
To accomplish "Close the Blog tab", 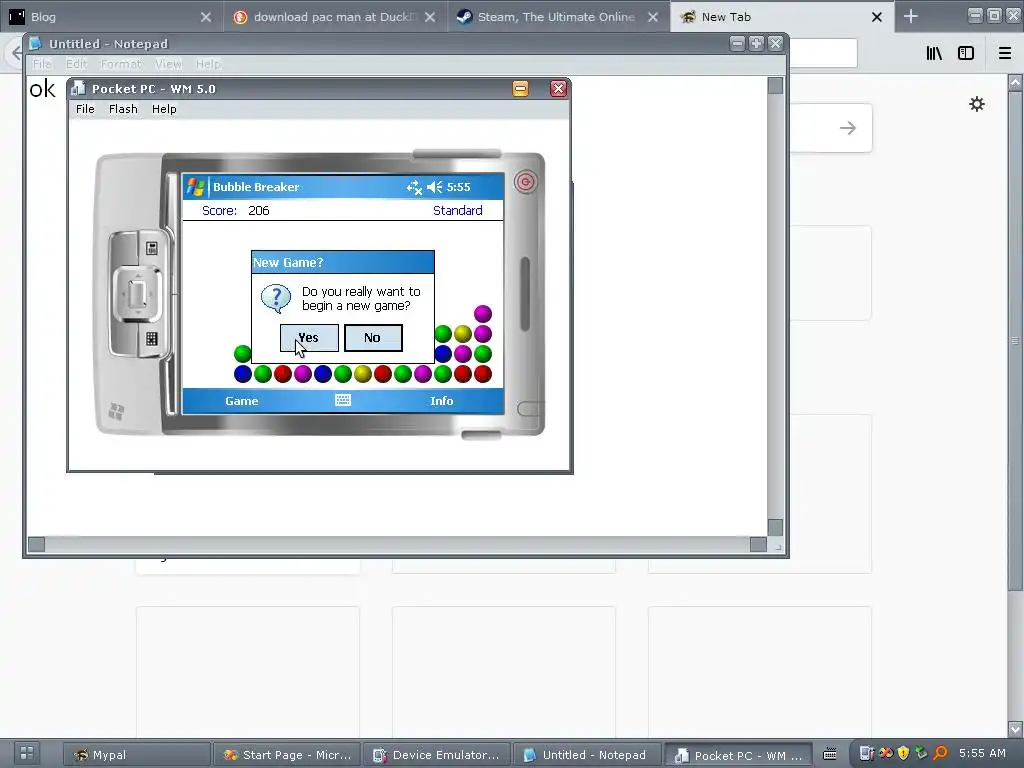I will coord(206,17).
